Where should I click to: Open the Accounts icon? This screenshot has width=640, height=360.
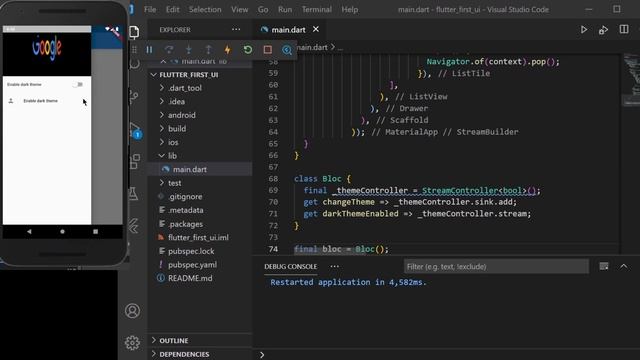[132, 311]
